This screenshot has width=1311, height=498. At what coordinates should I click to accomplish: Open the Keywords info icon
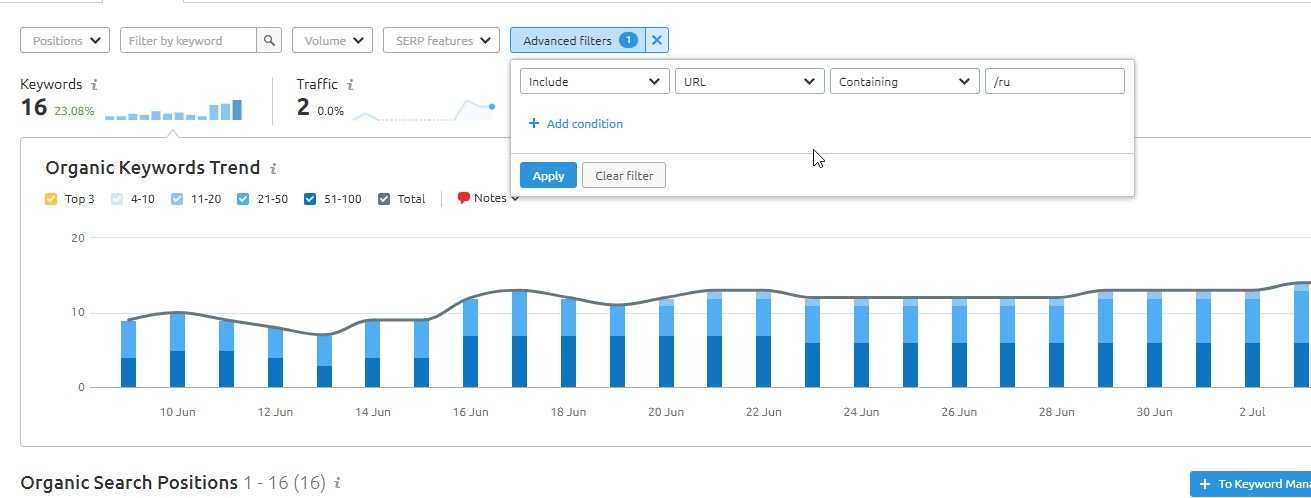tap(94, 85)
